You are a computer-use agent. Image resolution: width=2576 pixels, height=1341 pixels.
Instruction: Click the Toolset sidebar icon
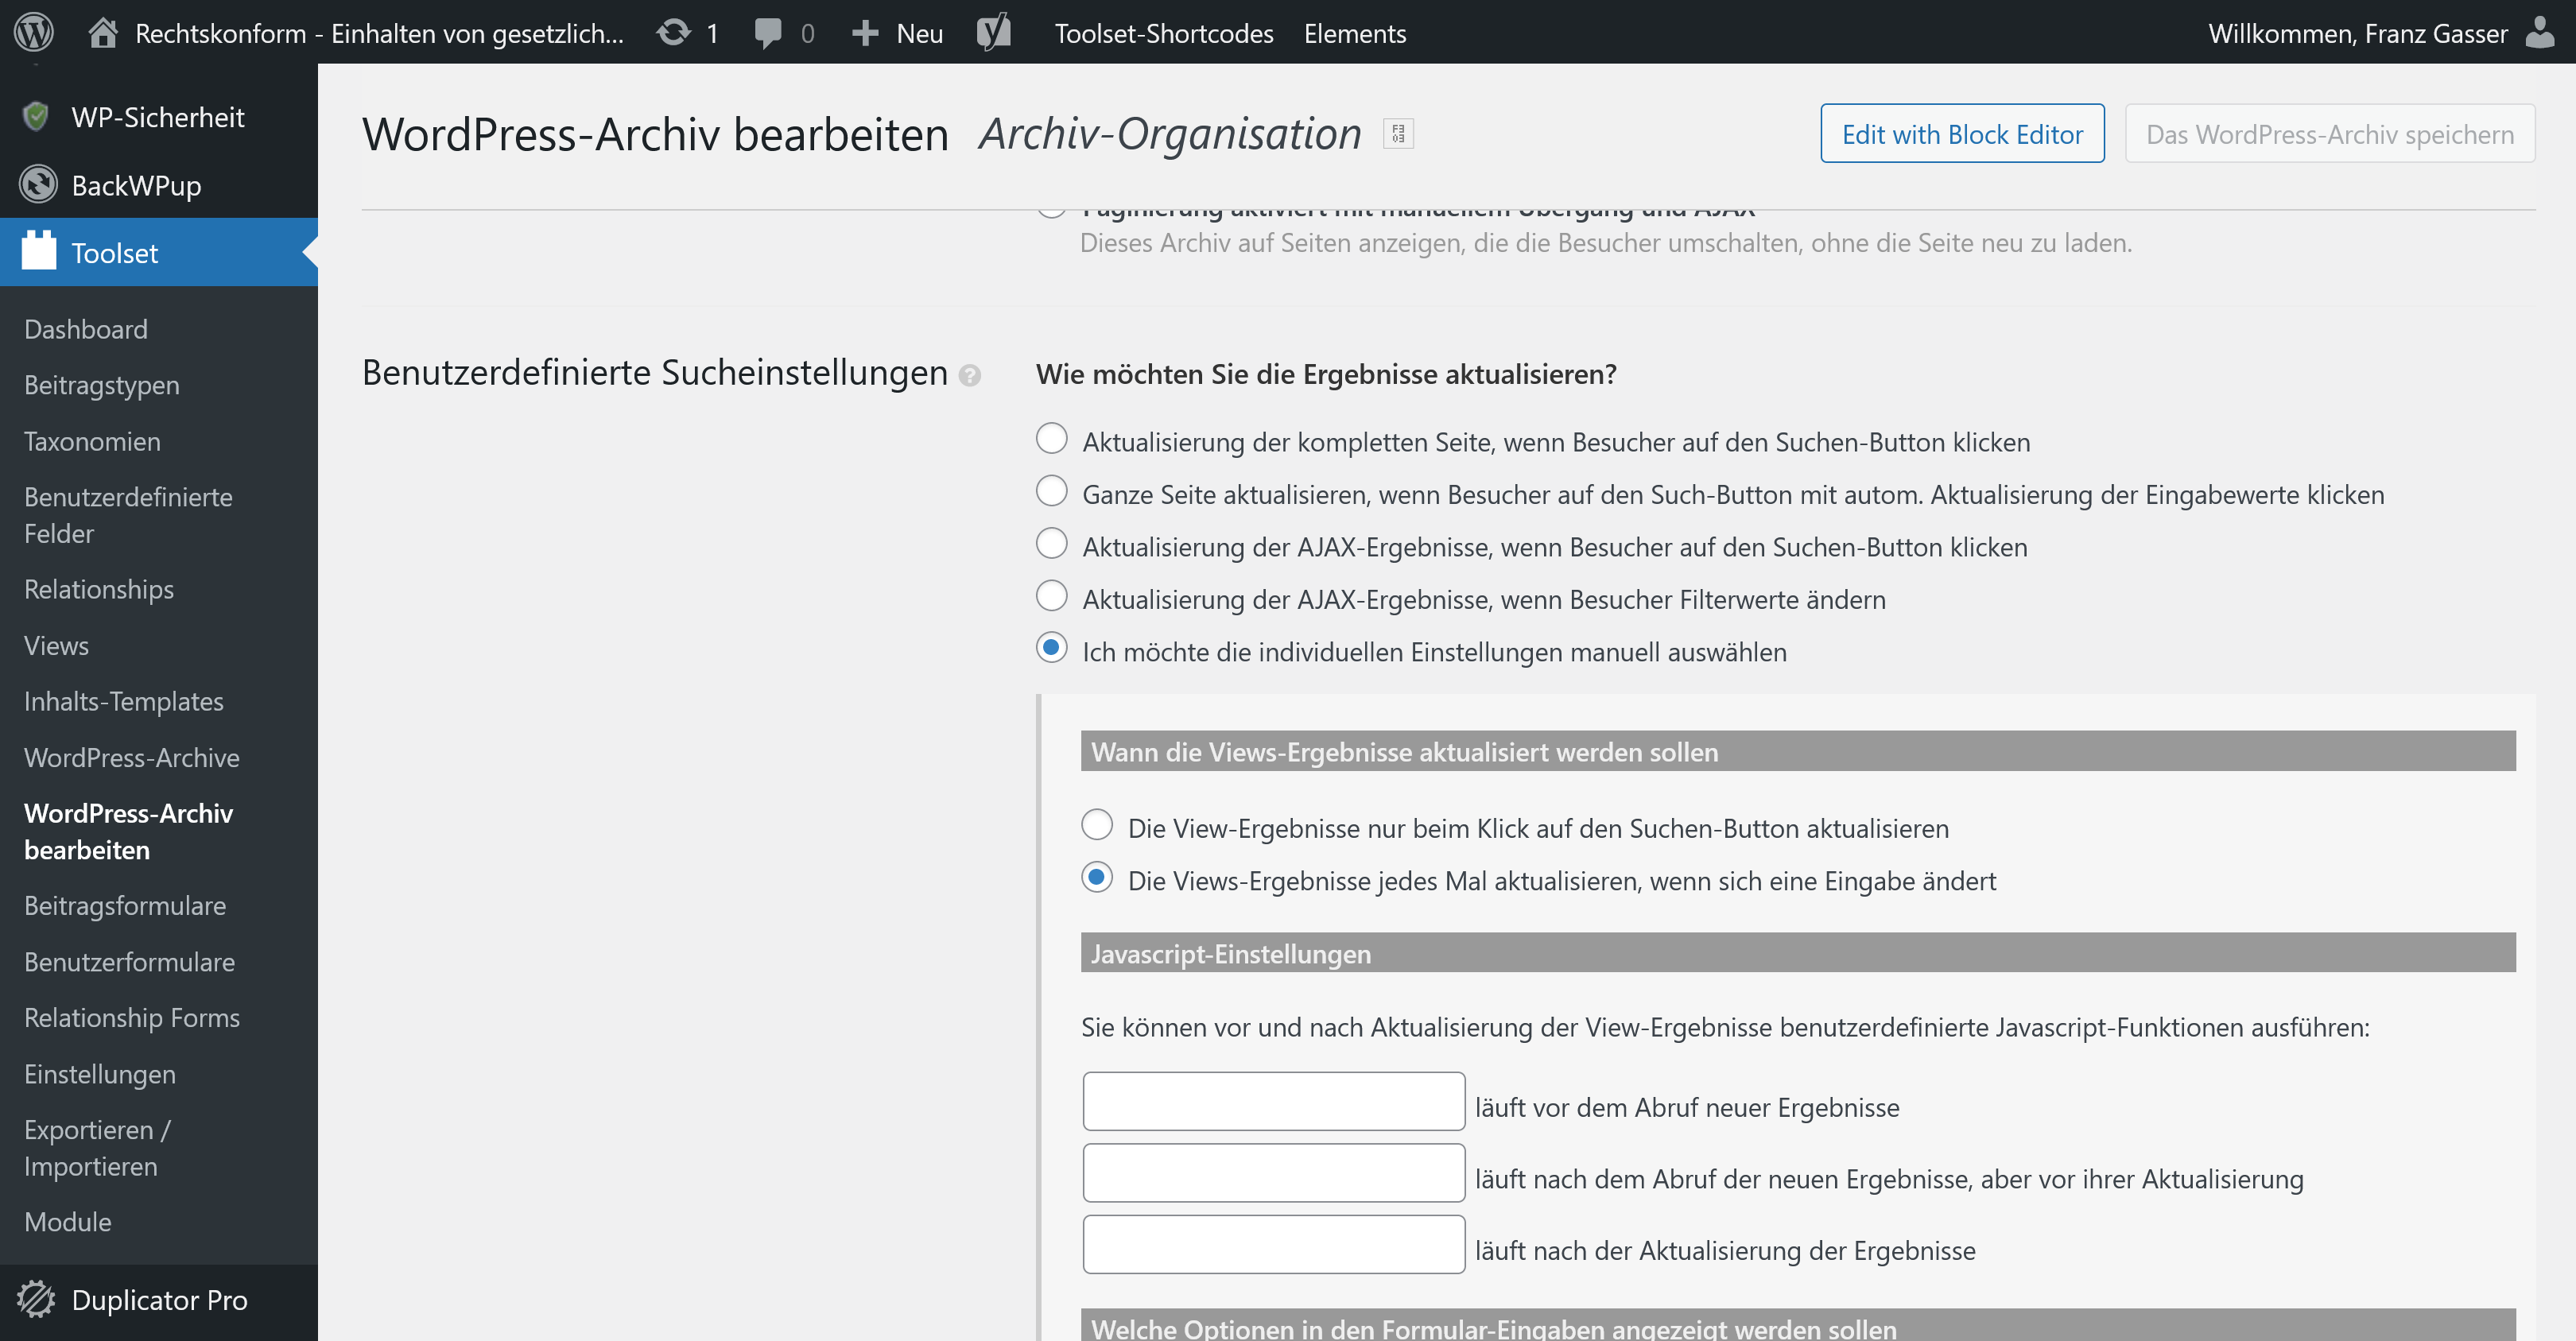pos(39,251)
